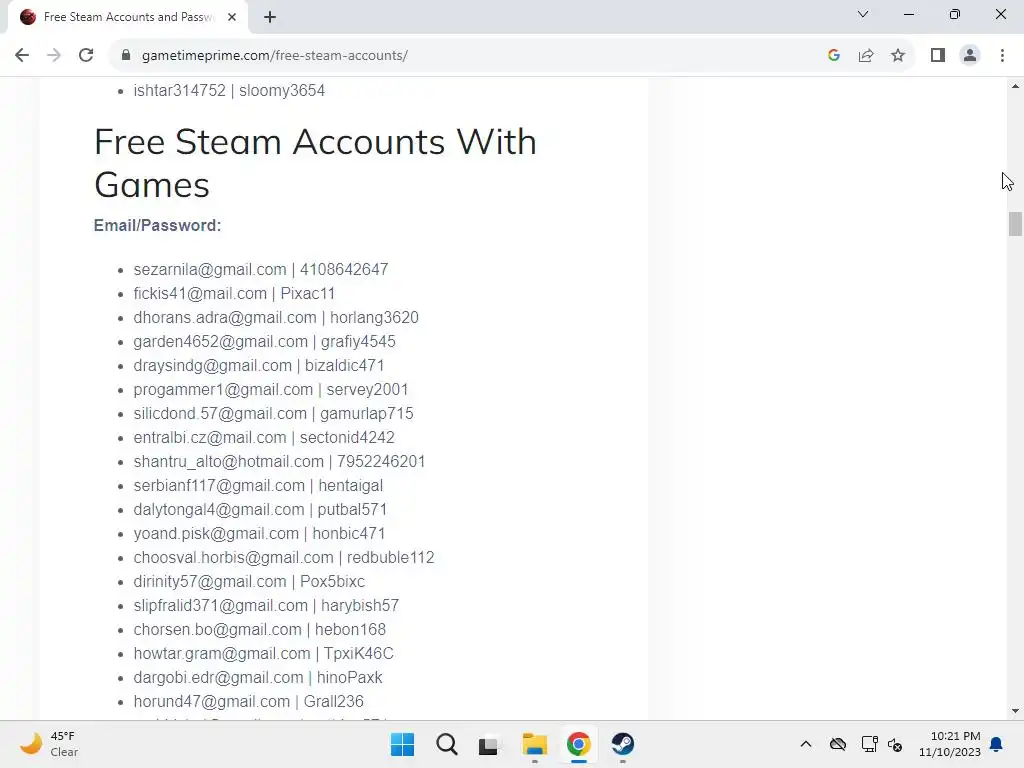Open the clock and date panel
The height and width of the screenshot is (768, 1024).
950,744
